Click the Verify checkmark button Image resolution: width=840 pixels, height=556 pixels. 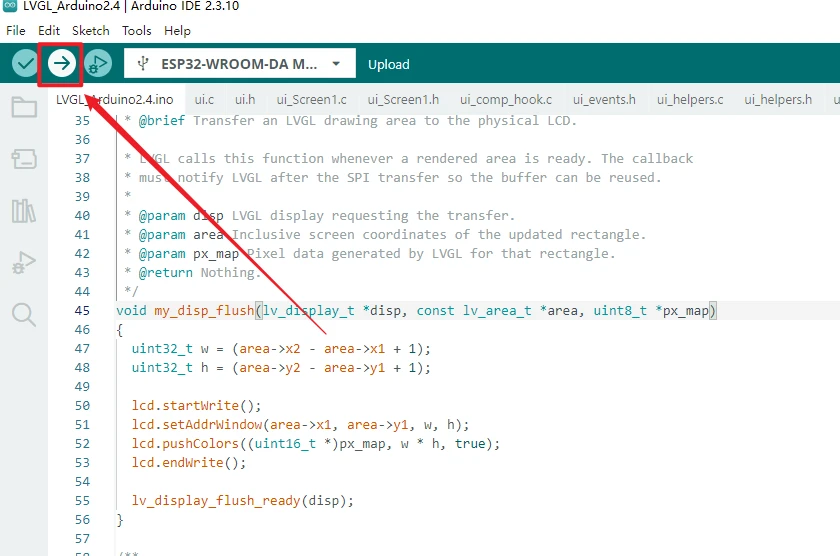pyautogui.click(x=25, y=64)
